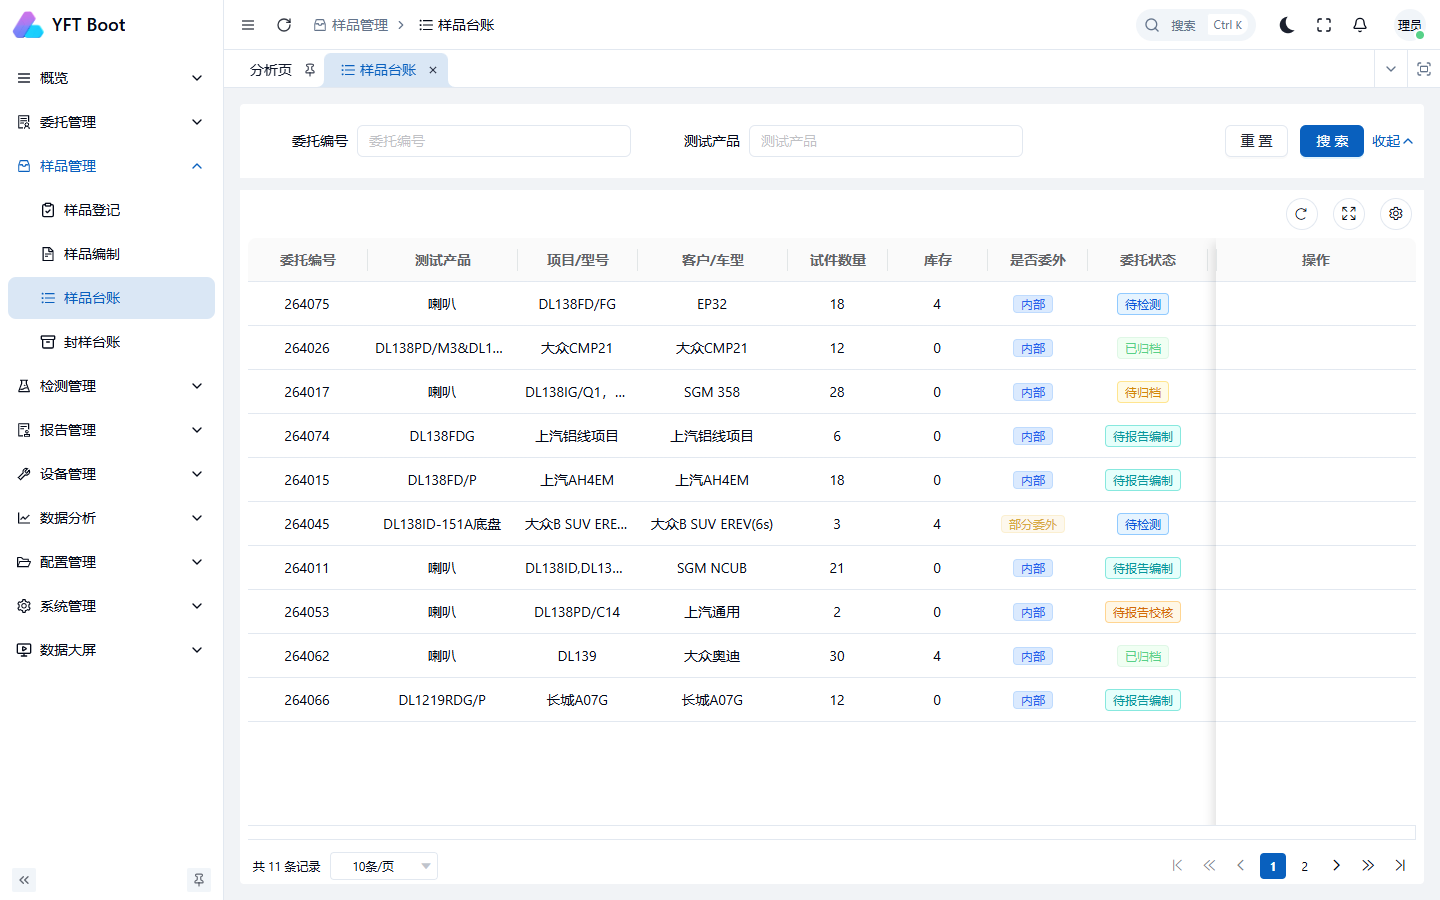Click the 重置 button
The image size is (1440, 900).
(x=1257, y=141)
